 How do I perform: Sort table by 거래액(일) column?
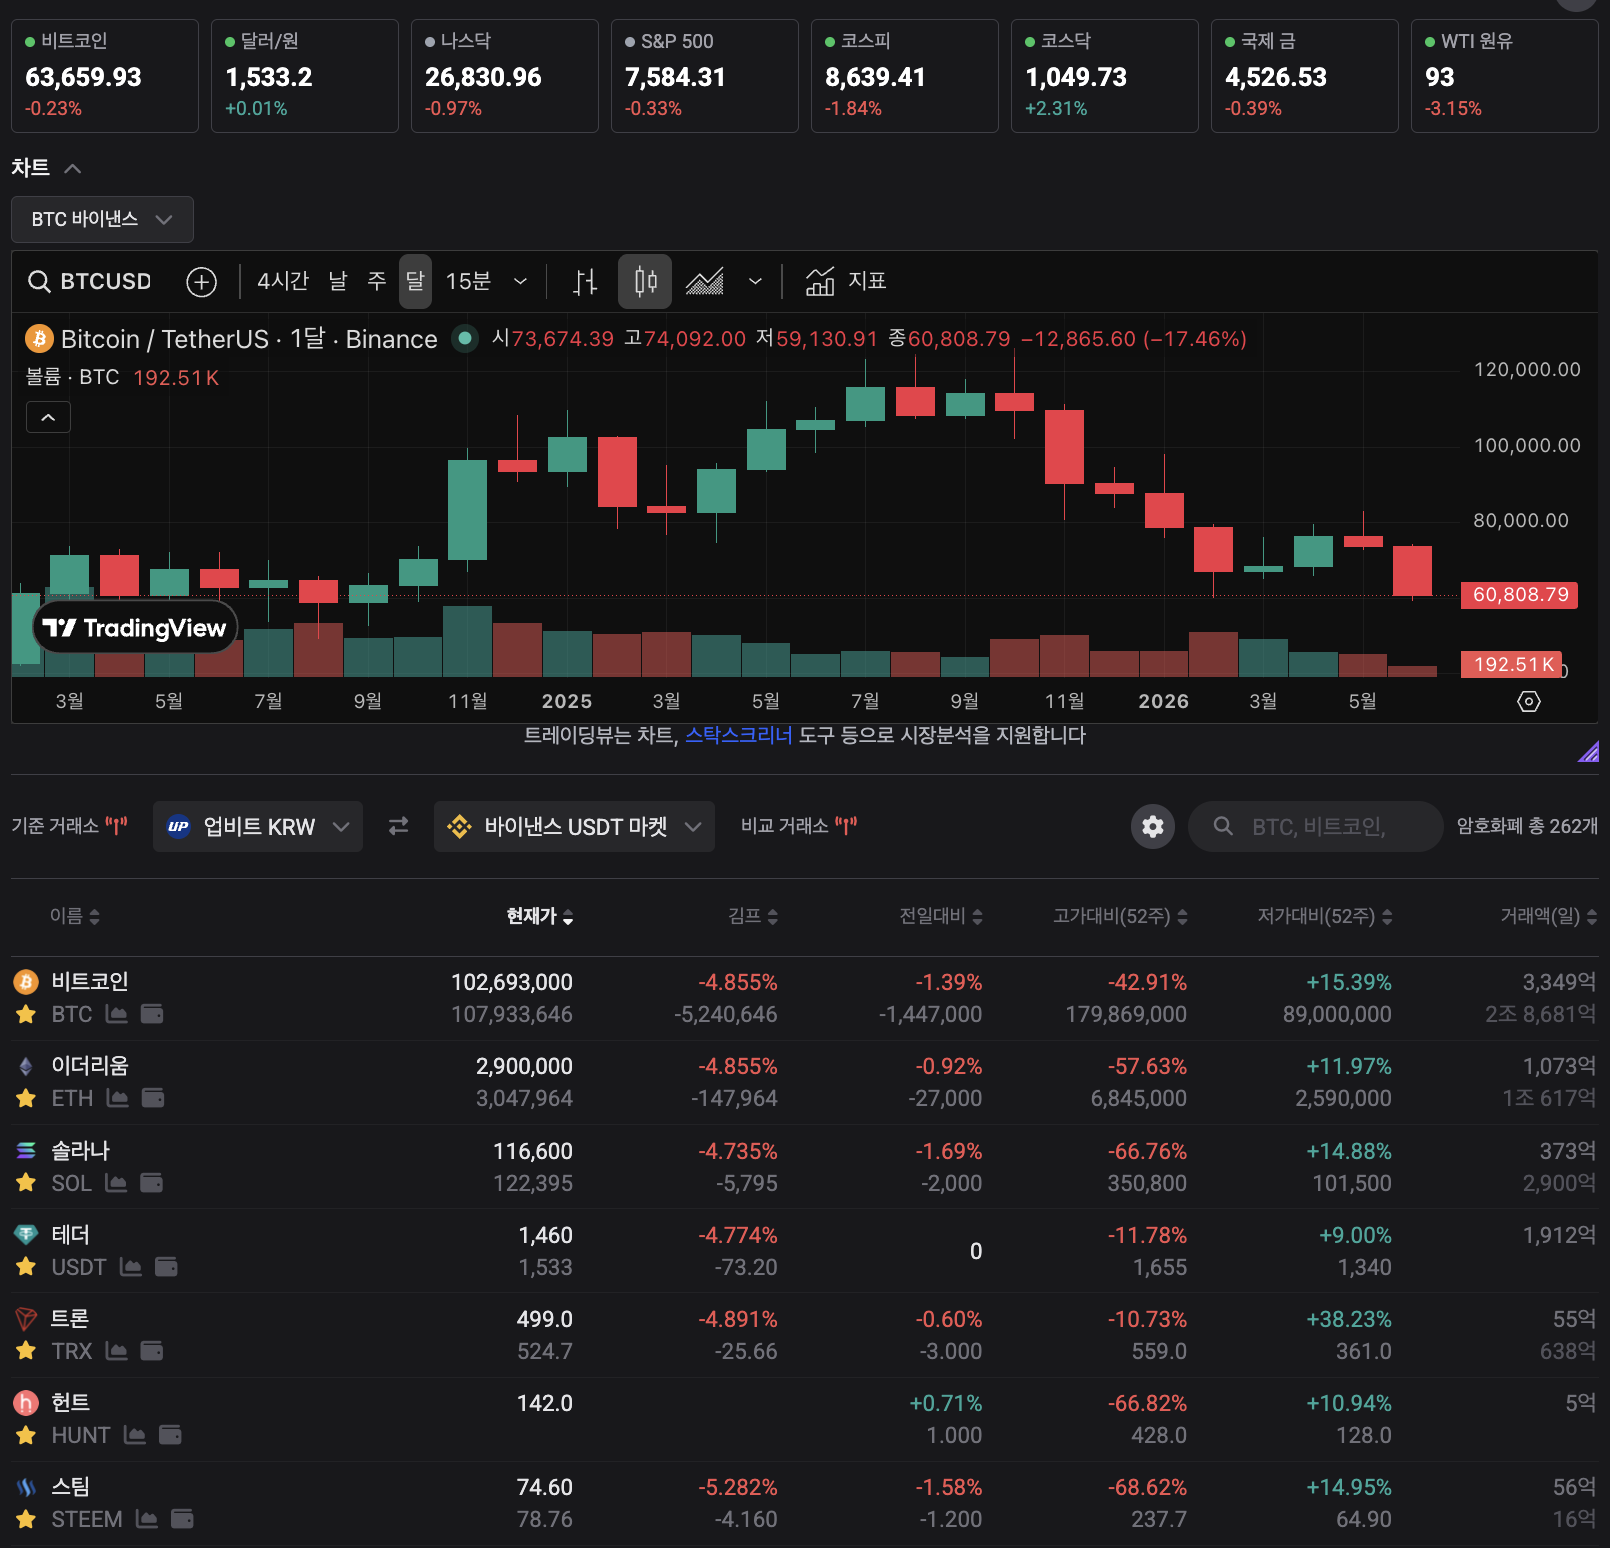point(1548,916)
